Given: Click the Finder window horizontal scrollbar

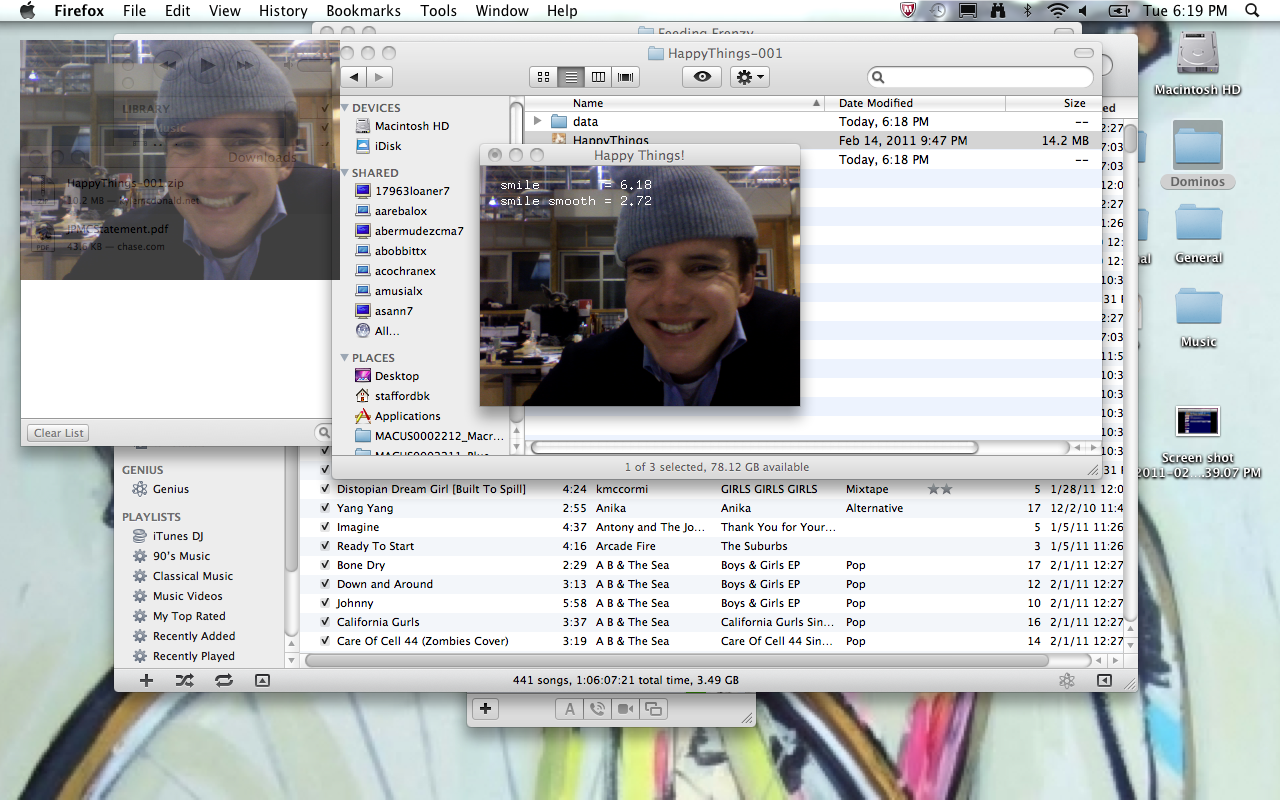Looking at the screenshot, I should point(755,447).
